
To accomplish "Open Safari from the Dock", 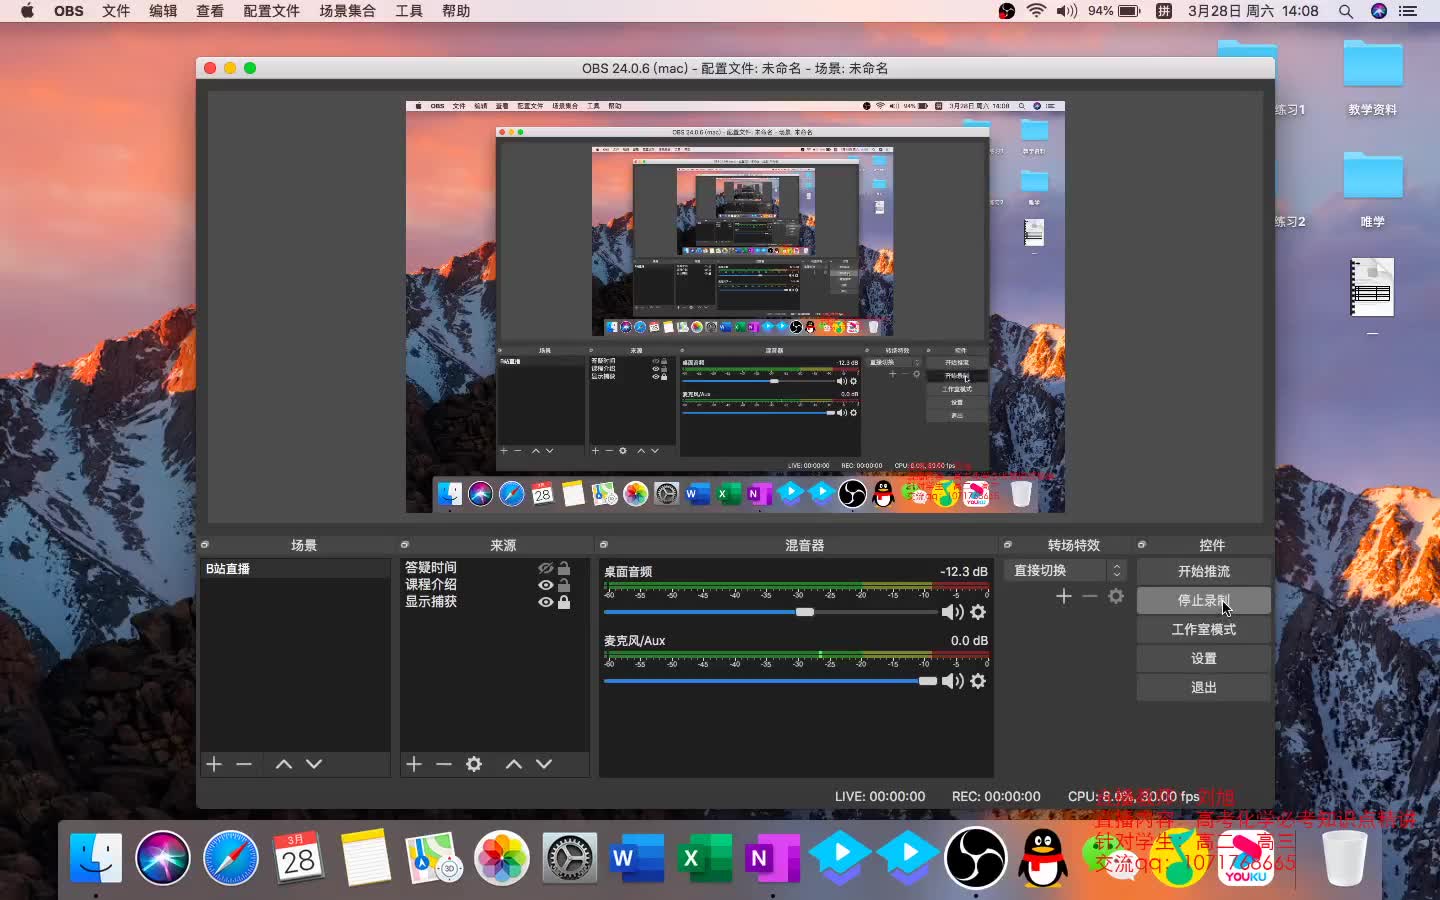I will (x=230, y=858).
